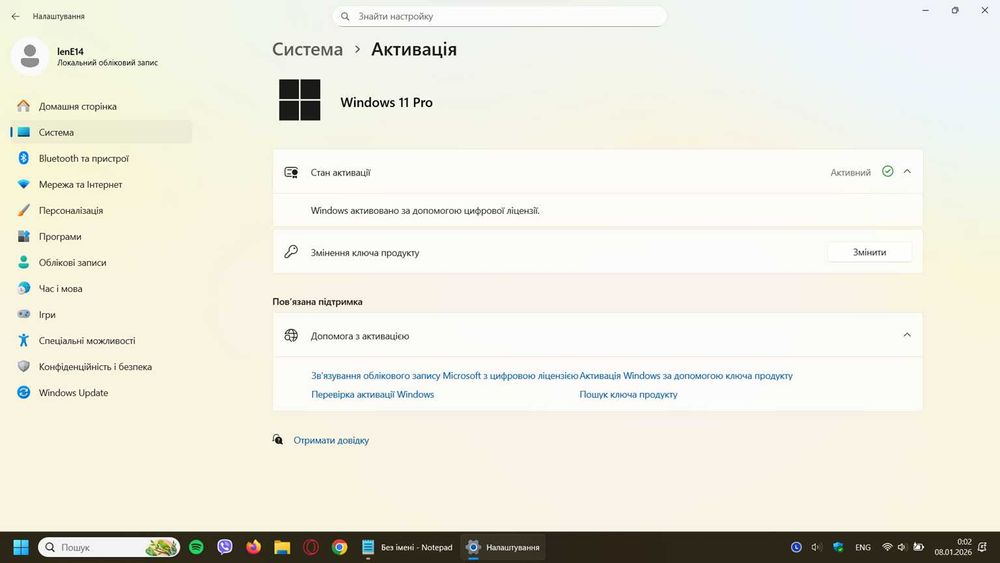Click the Windows 11 Pro logo
Screen dimensions: 1000x563
click(x=300, y=100)
